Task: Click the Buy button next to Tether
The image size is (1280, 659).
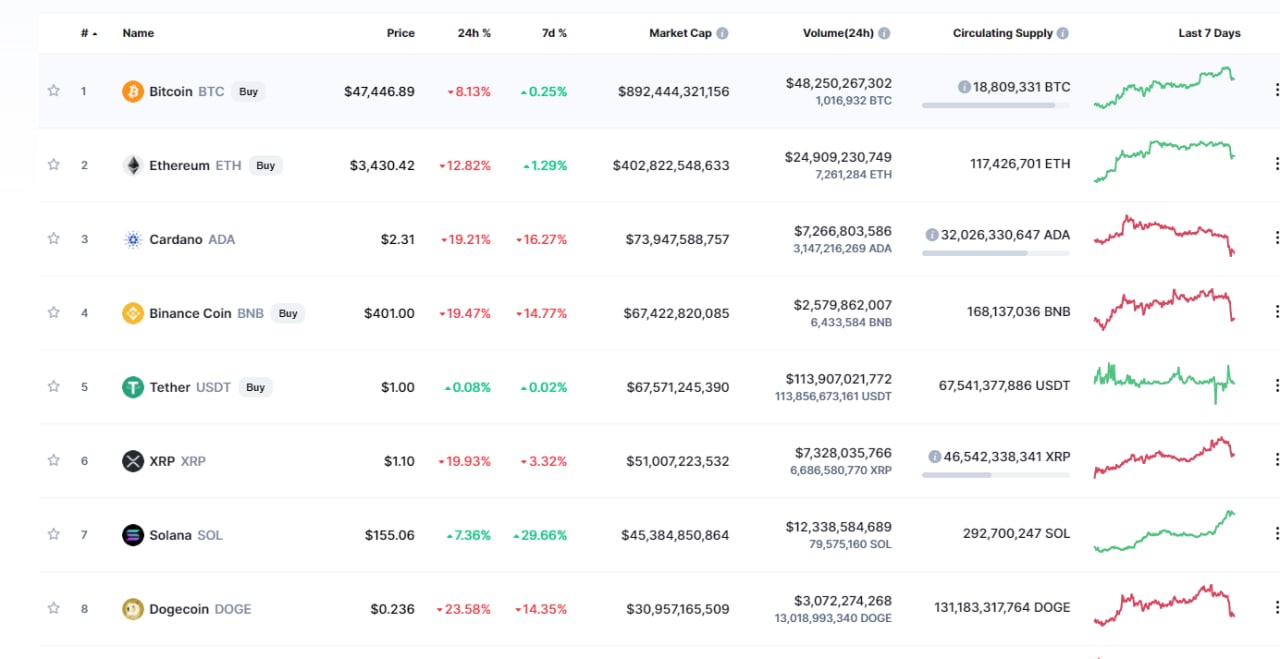Action: click(256, 387)
